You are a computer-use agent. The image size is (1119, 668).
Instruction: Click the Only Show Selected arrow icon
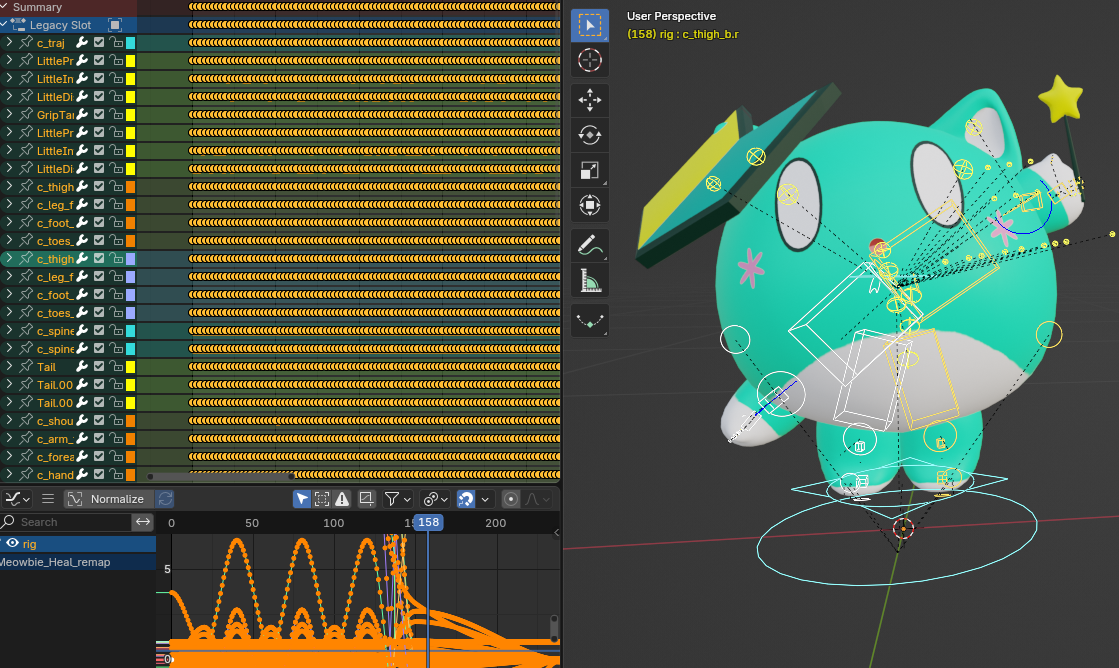[302, 499]
